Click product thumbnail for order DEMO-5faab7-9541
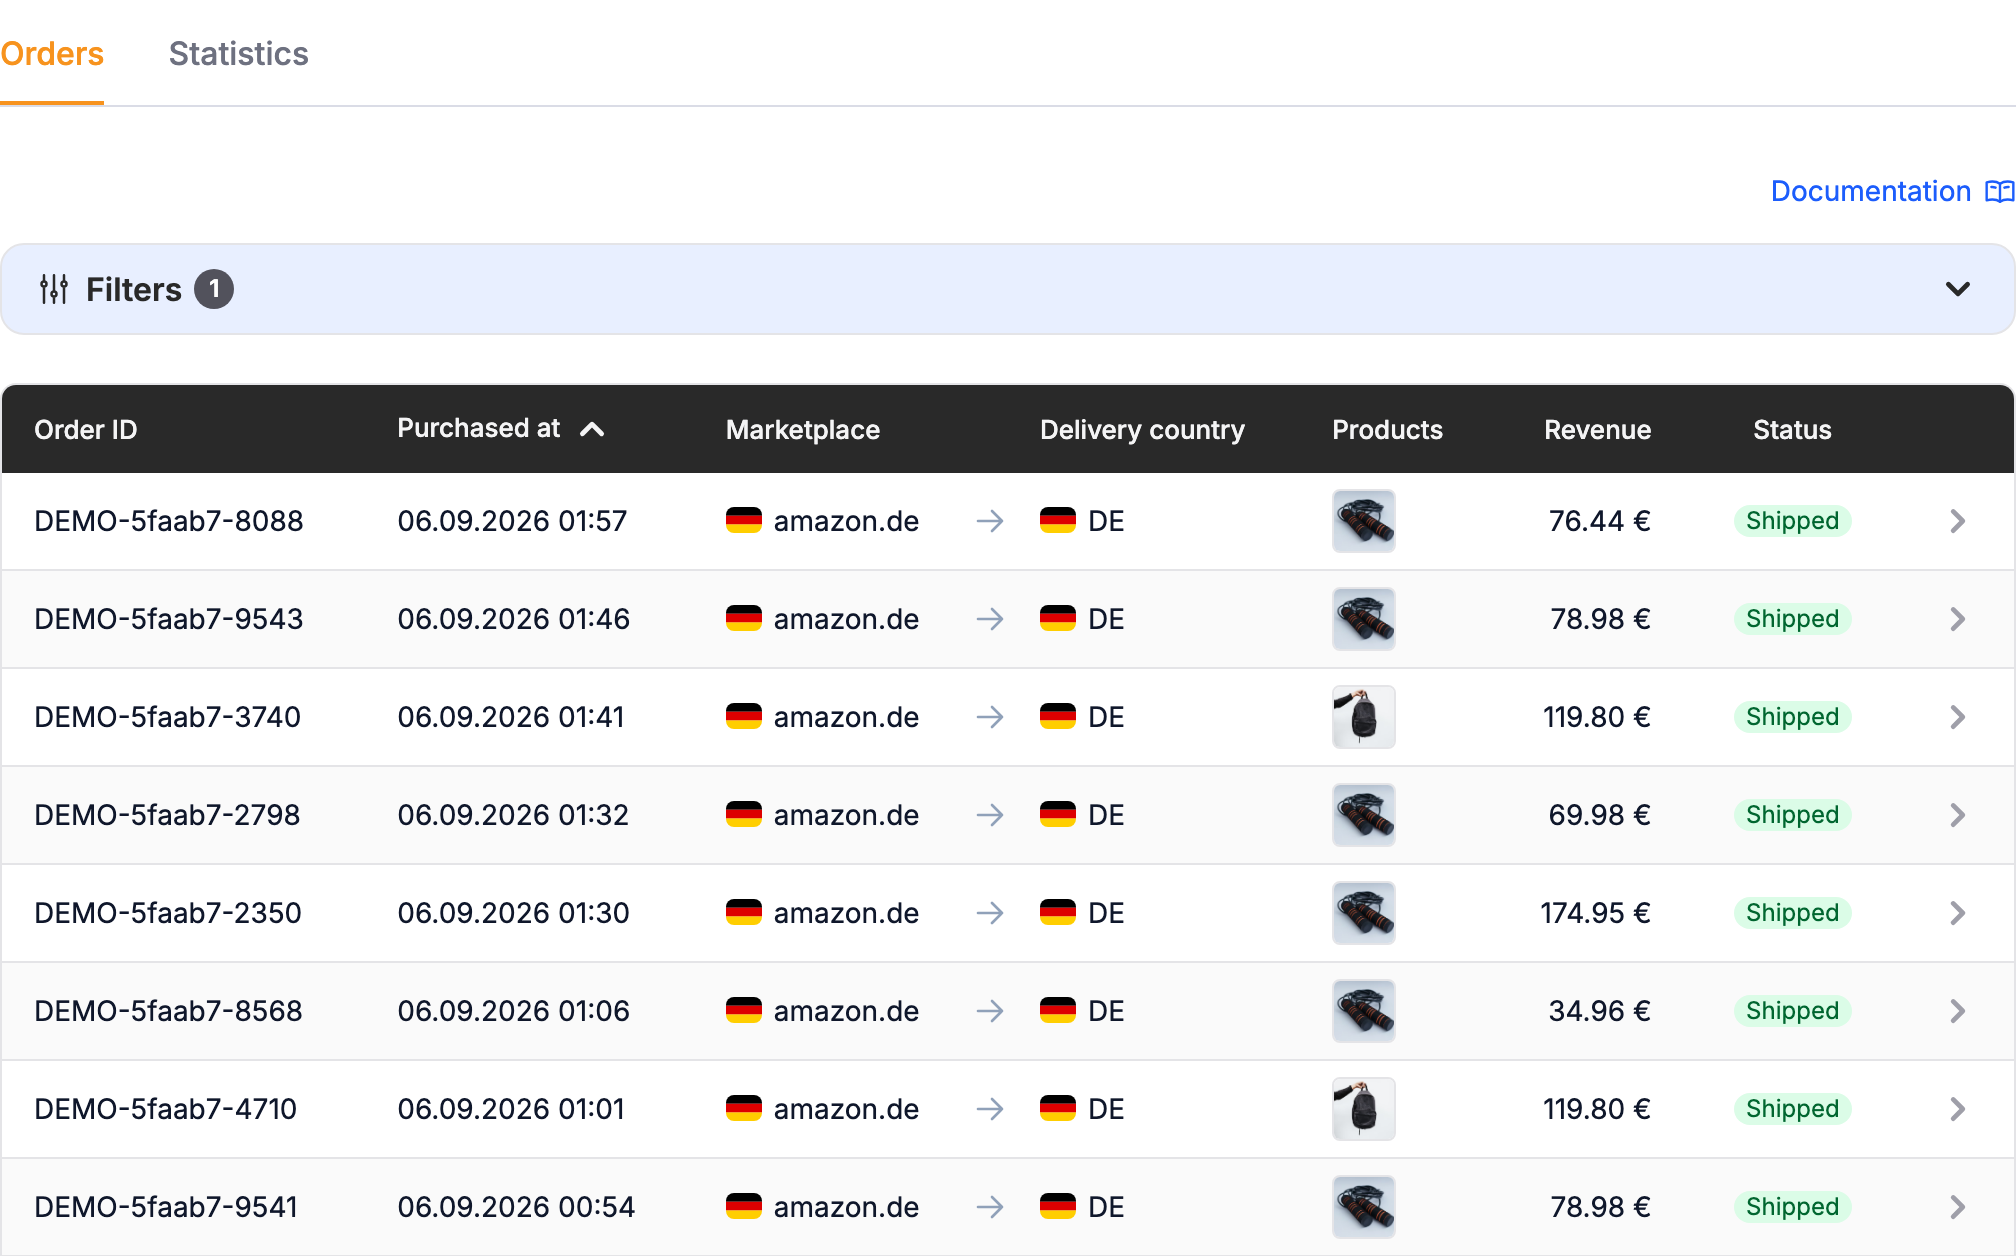Image resolution: width=2016 pixels, height=1256 pixels. tap(1364, 1207)
